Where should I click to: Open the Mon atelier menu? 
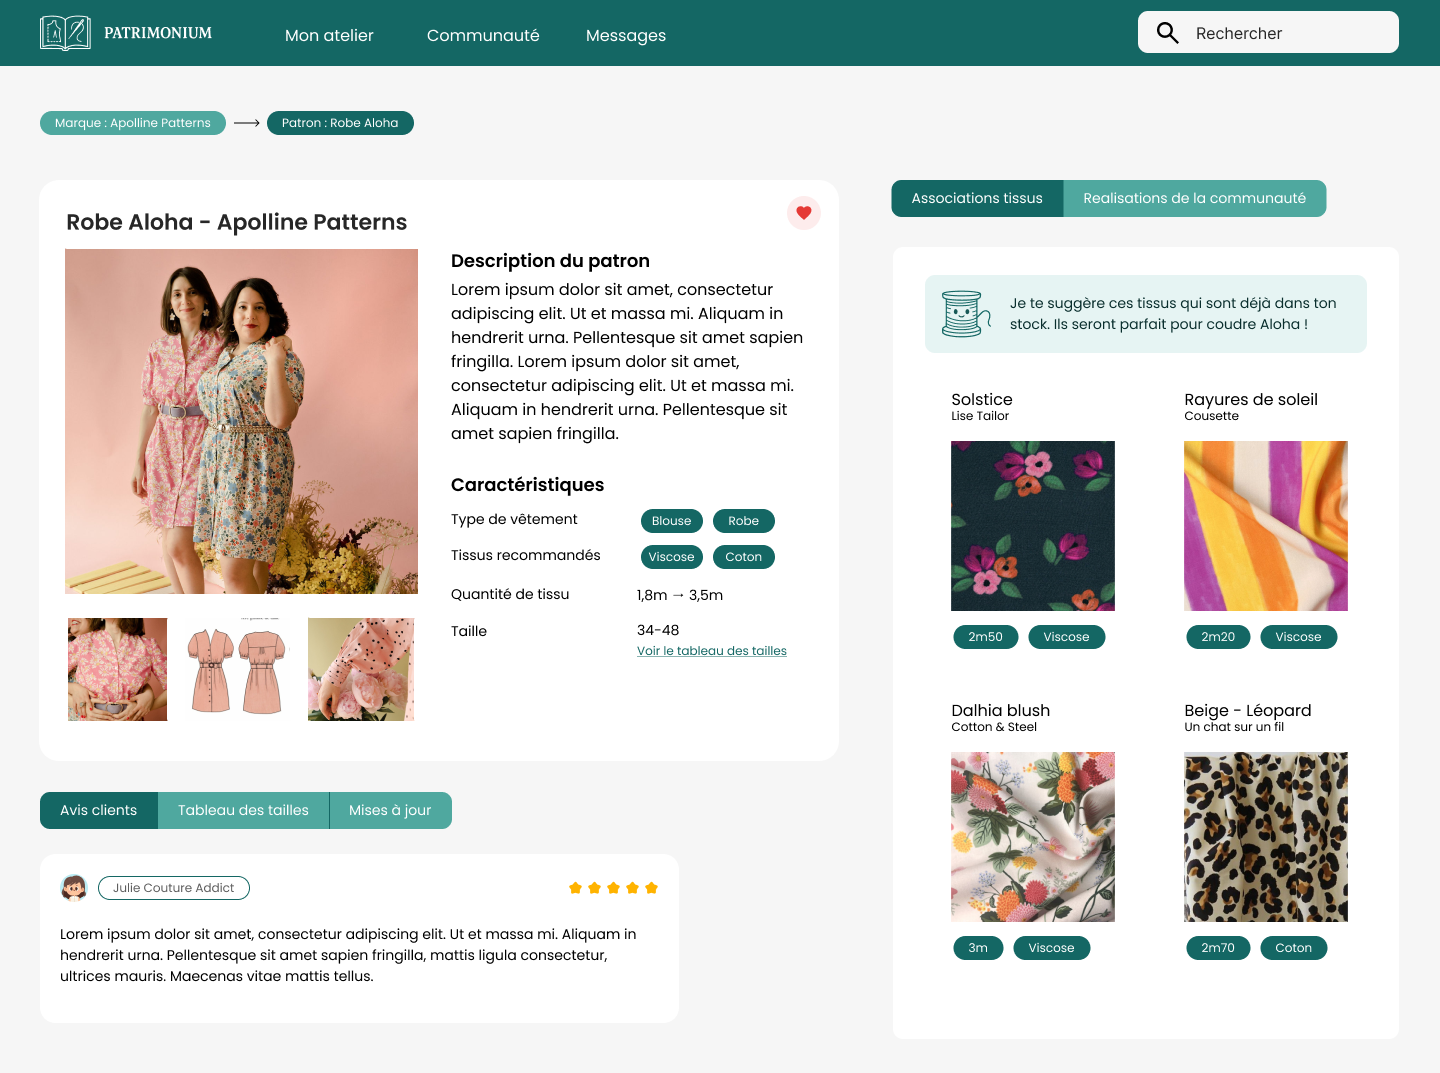(x=329, y=35)
